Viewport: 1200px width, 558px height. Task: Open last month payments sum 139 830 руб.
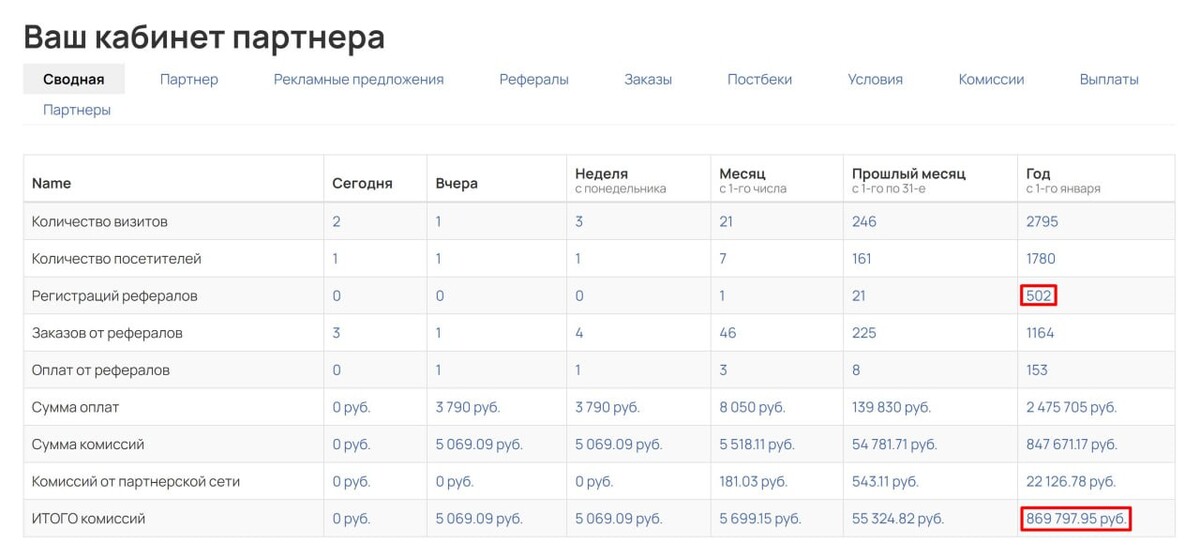coord(891,407)
